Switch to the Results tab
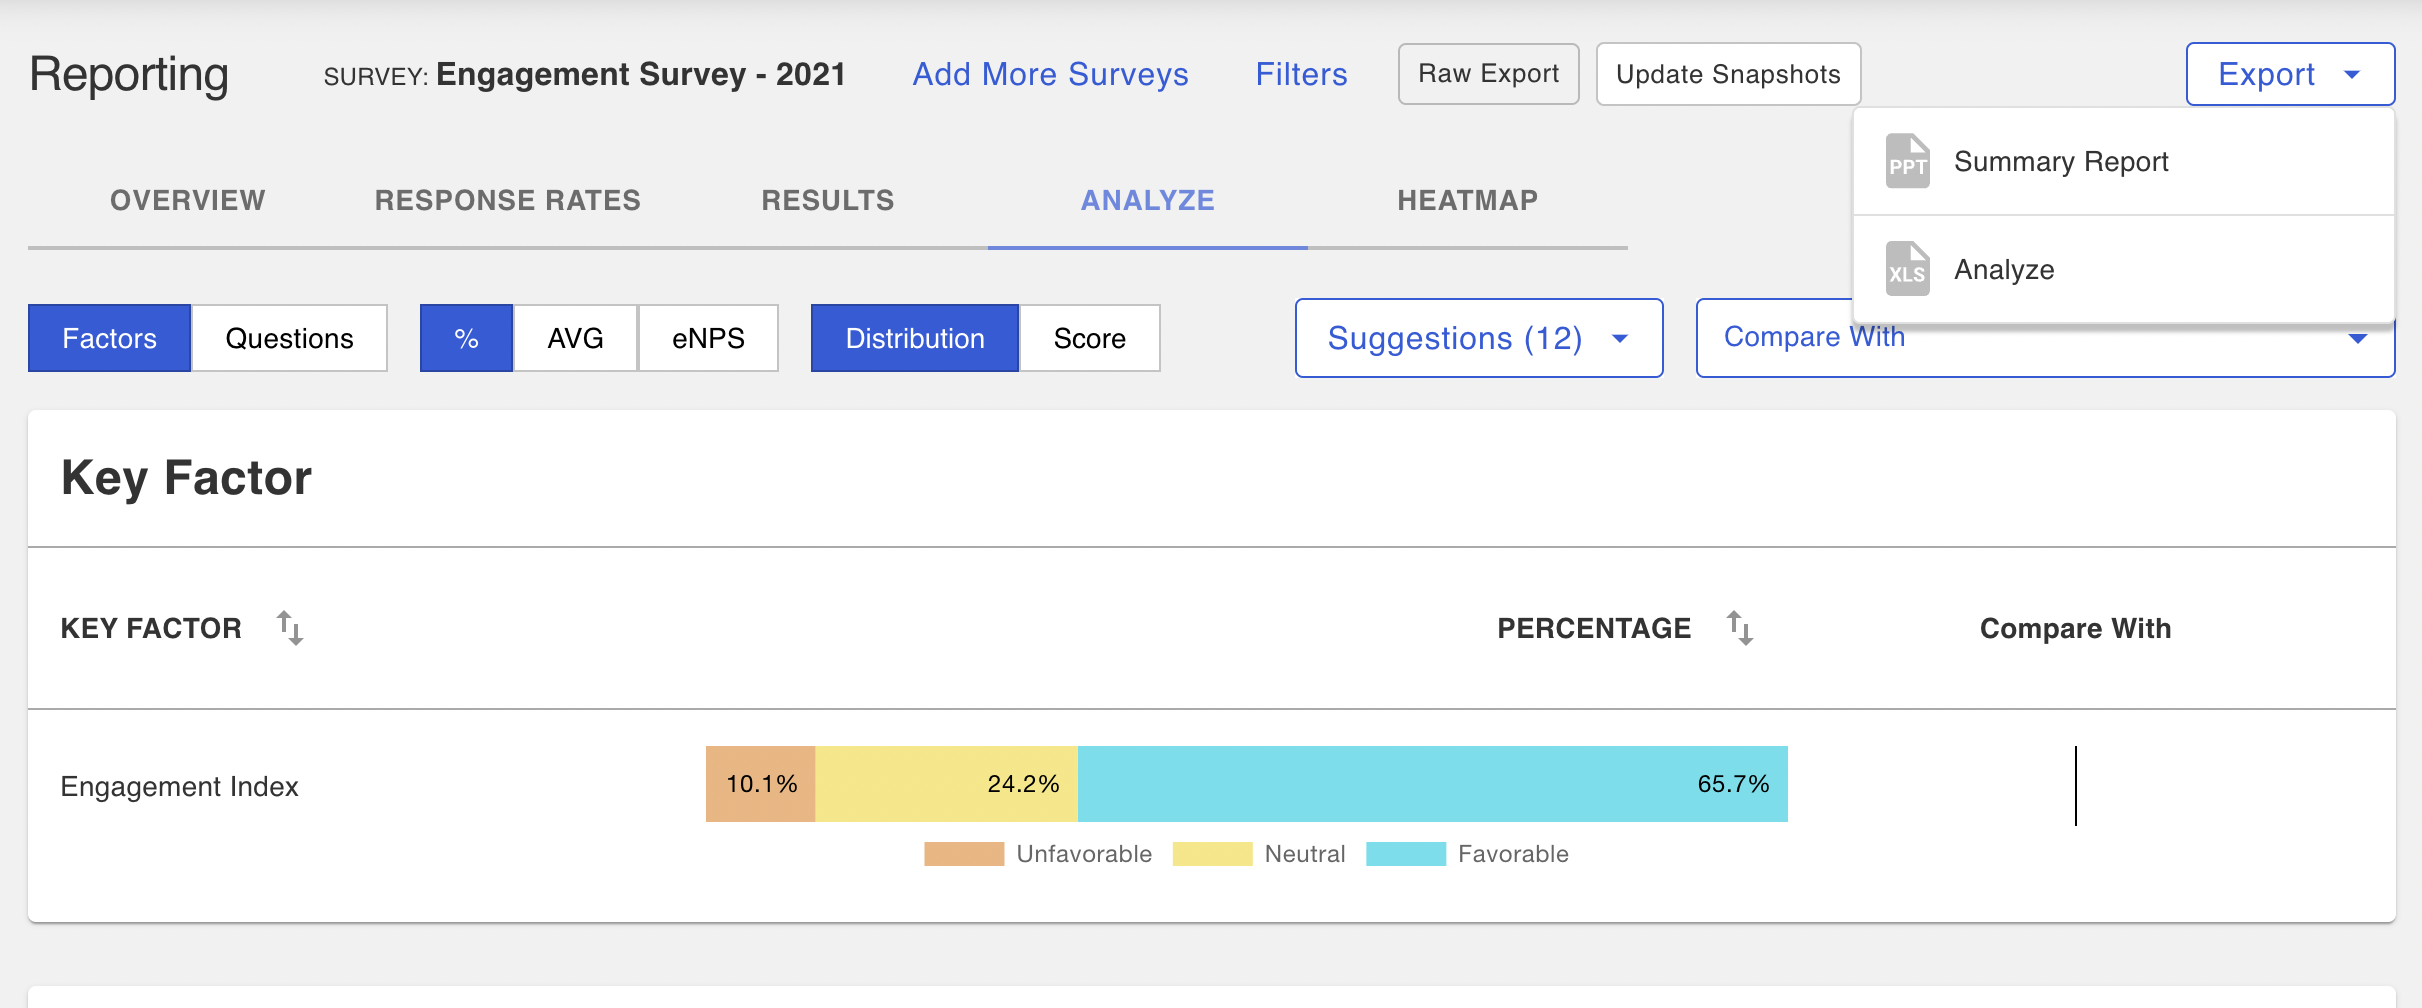This screenshot has height=1008, width=2422. (x=828, y=200)
